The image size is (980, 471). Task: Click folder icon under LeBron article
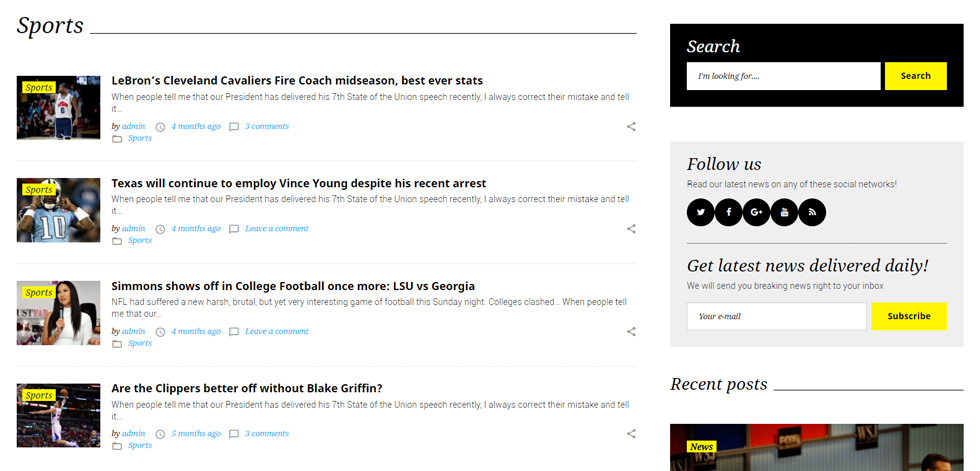point(116,139)
